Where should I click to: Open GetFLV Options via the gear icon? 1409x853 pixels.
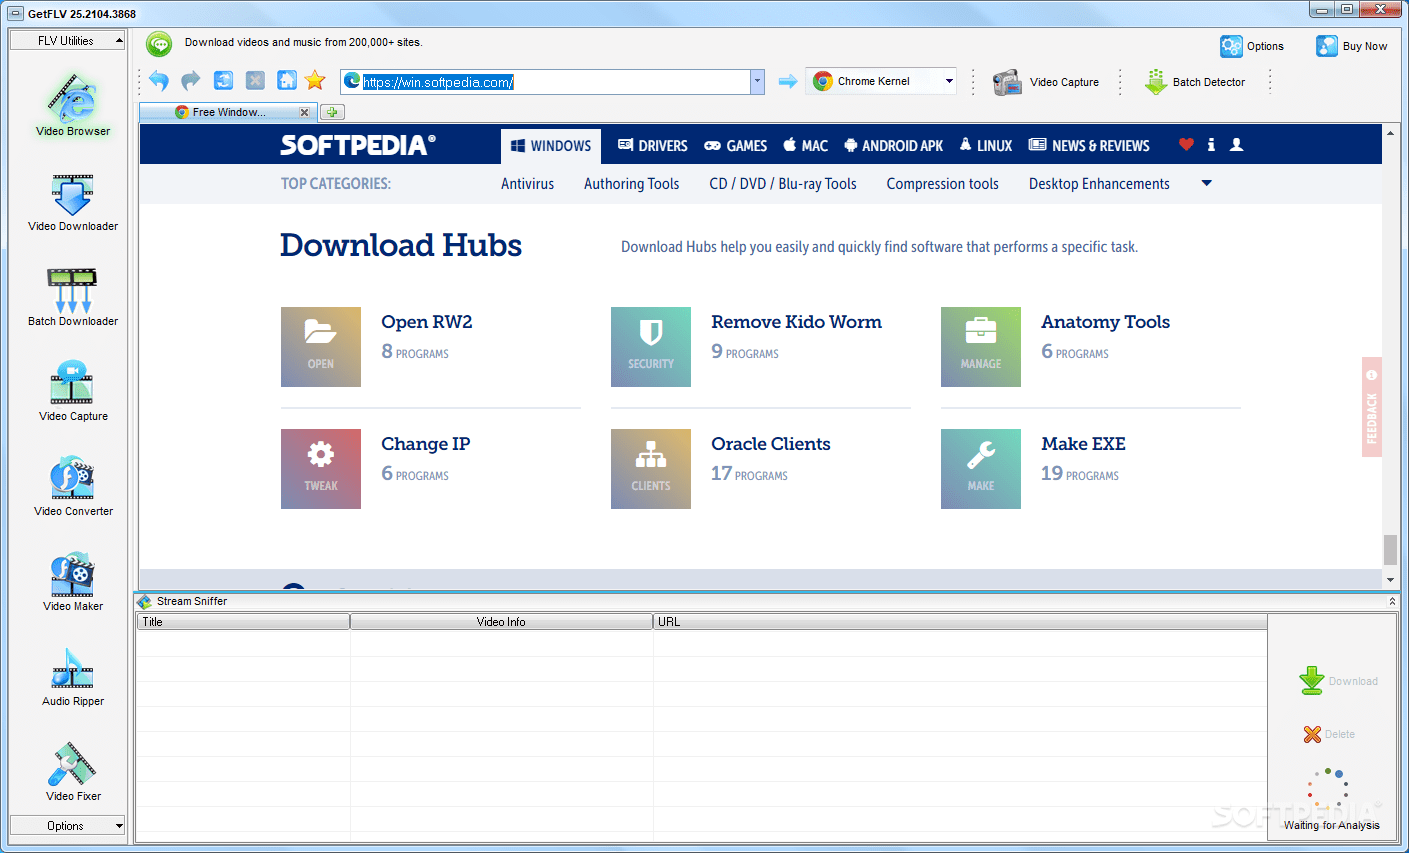click(x=1252, y=46)
